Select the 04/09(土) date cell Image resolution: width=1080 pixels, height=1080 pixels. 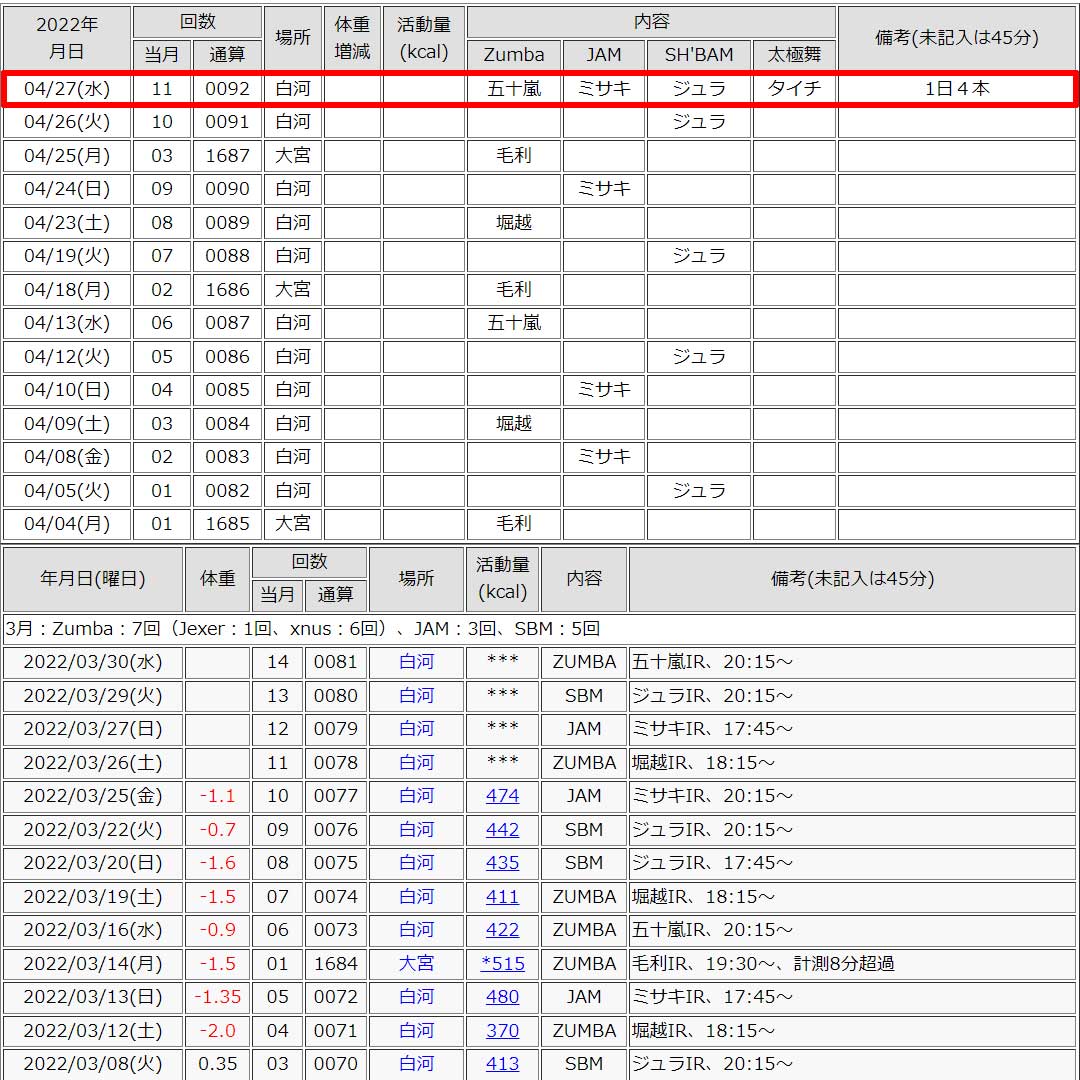pos(67,424)
